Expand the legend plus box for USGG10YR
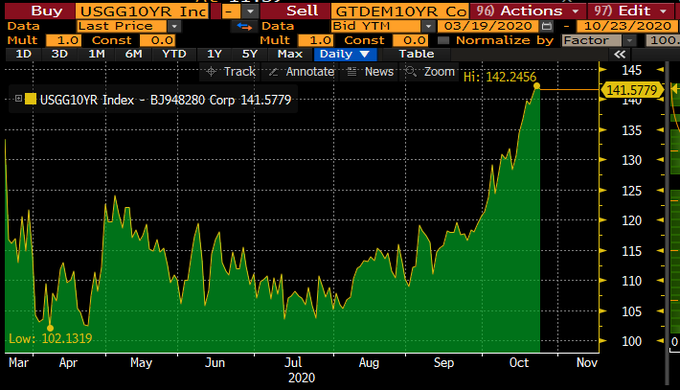Viewport: 680px width, 390px height. [18, 99]
